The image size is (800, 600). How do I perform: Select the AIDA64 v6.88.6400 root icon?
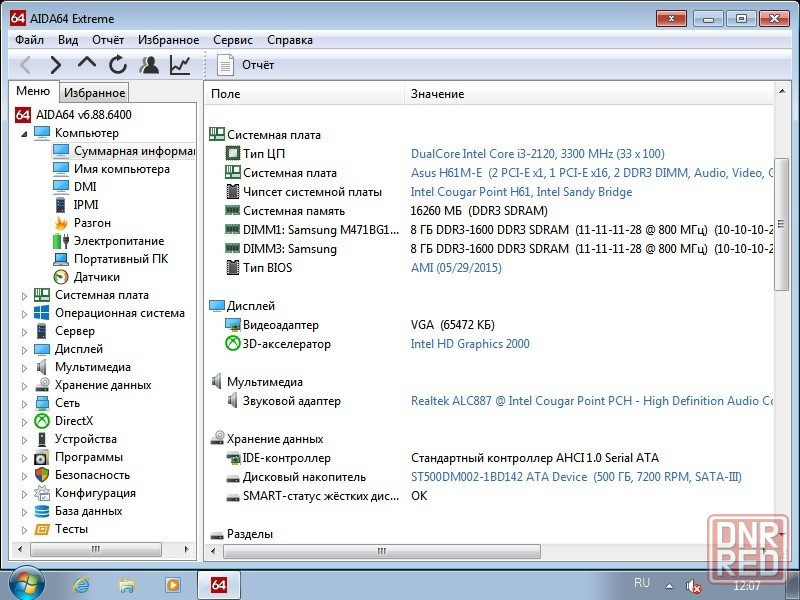coord(22,114)
